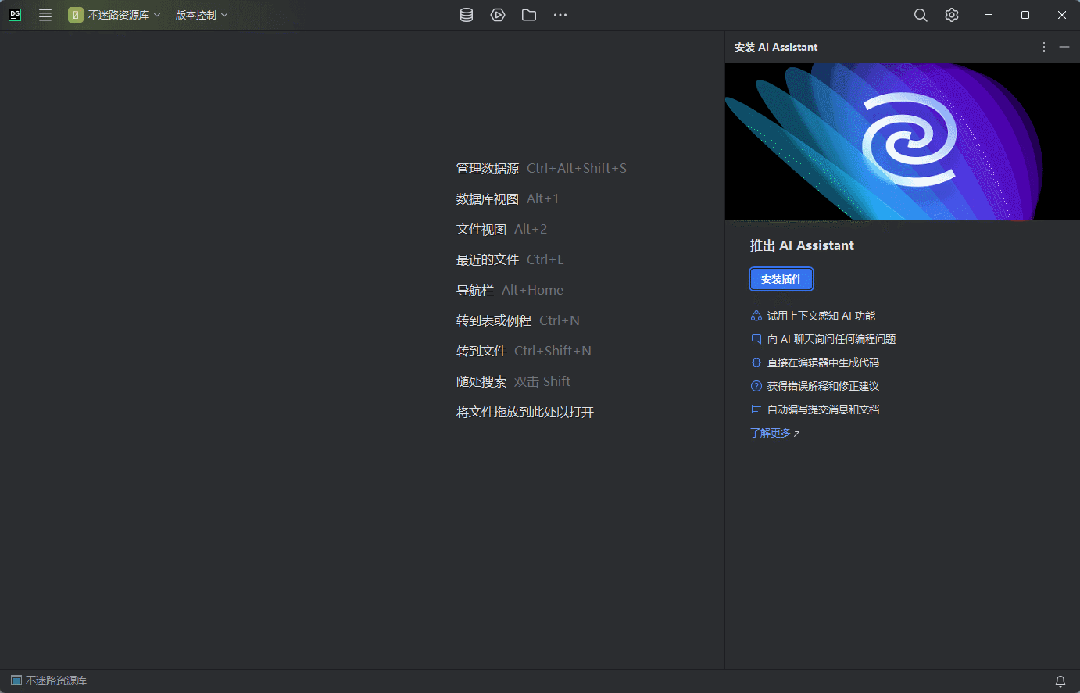The image size is (1080, 693).
Task: Open the Services tool window icon
Action: tap(498, 15)
